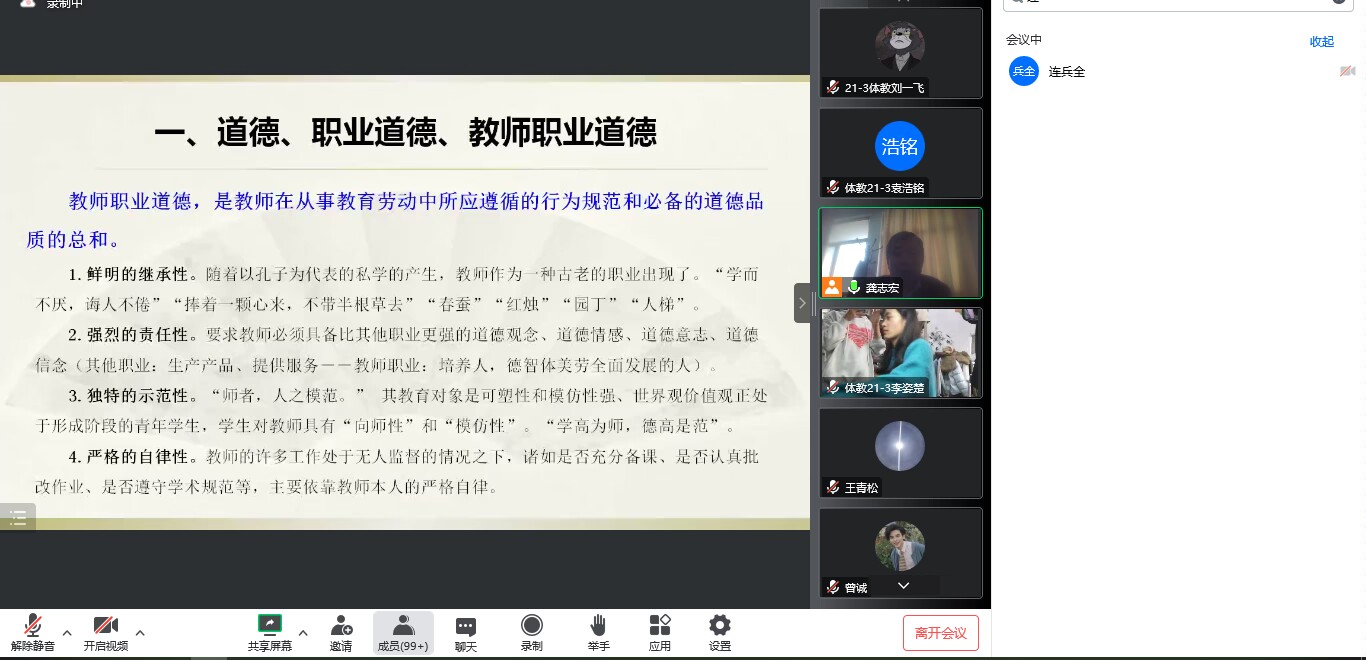Viewport: 1366px width, 660px height.
Task: Select member 连兵全 in the list
Action: click(1066, 72)
